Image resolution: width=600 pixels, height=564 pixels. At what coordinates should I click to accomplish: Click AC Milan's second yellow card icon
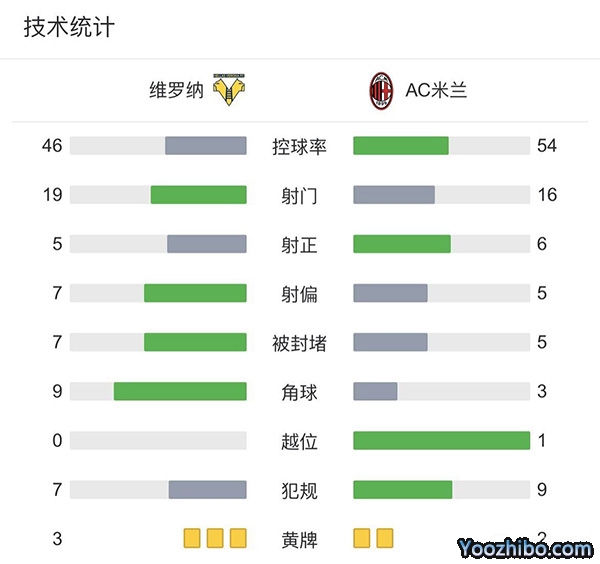coord(385,539)
